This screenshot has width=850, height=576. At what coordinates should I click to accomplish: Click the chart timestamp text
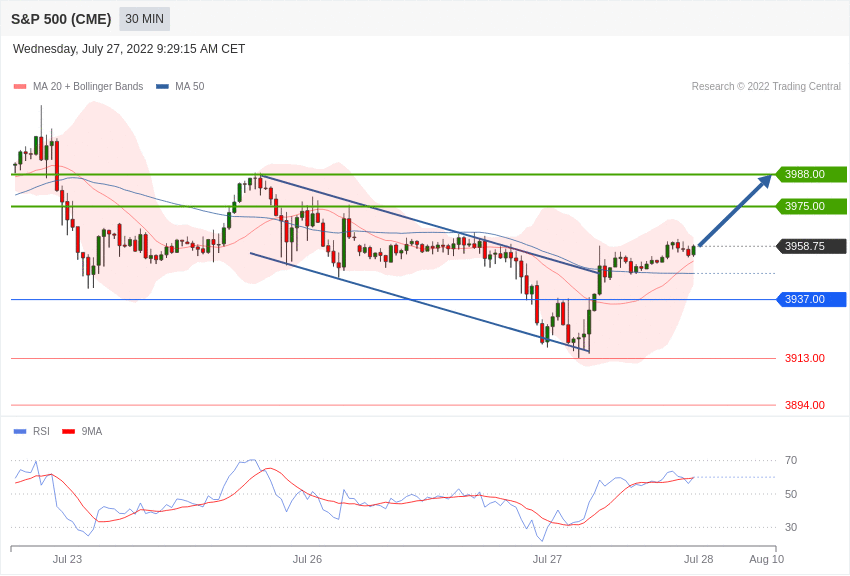click(129, 49)
